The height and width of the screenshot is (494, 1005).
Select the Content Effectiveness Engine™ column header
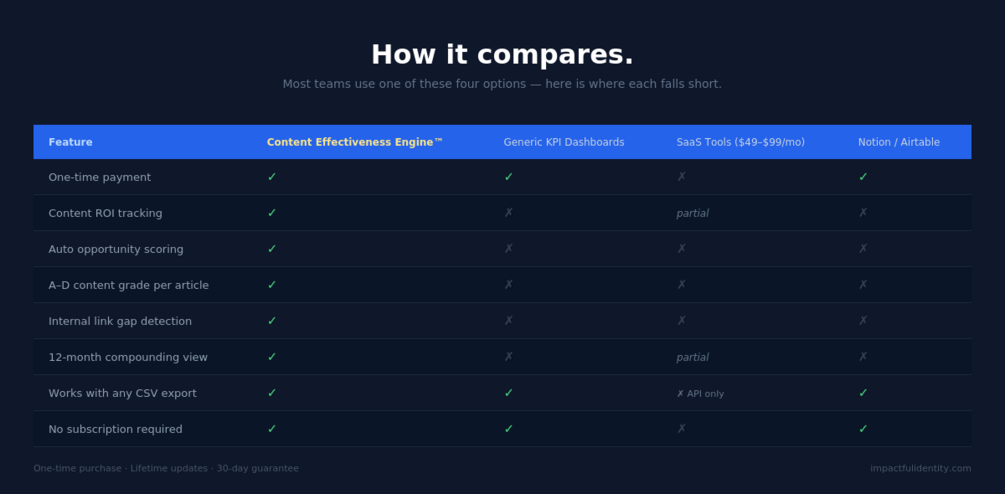354,142
